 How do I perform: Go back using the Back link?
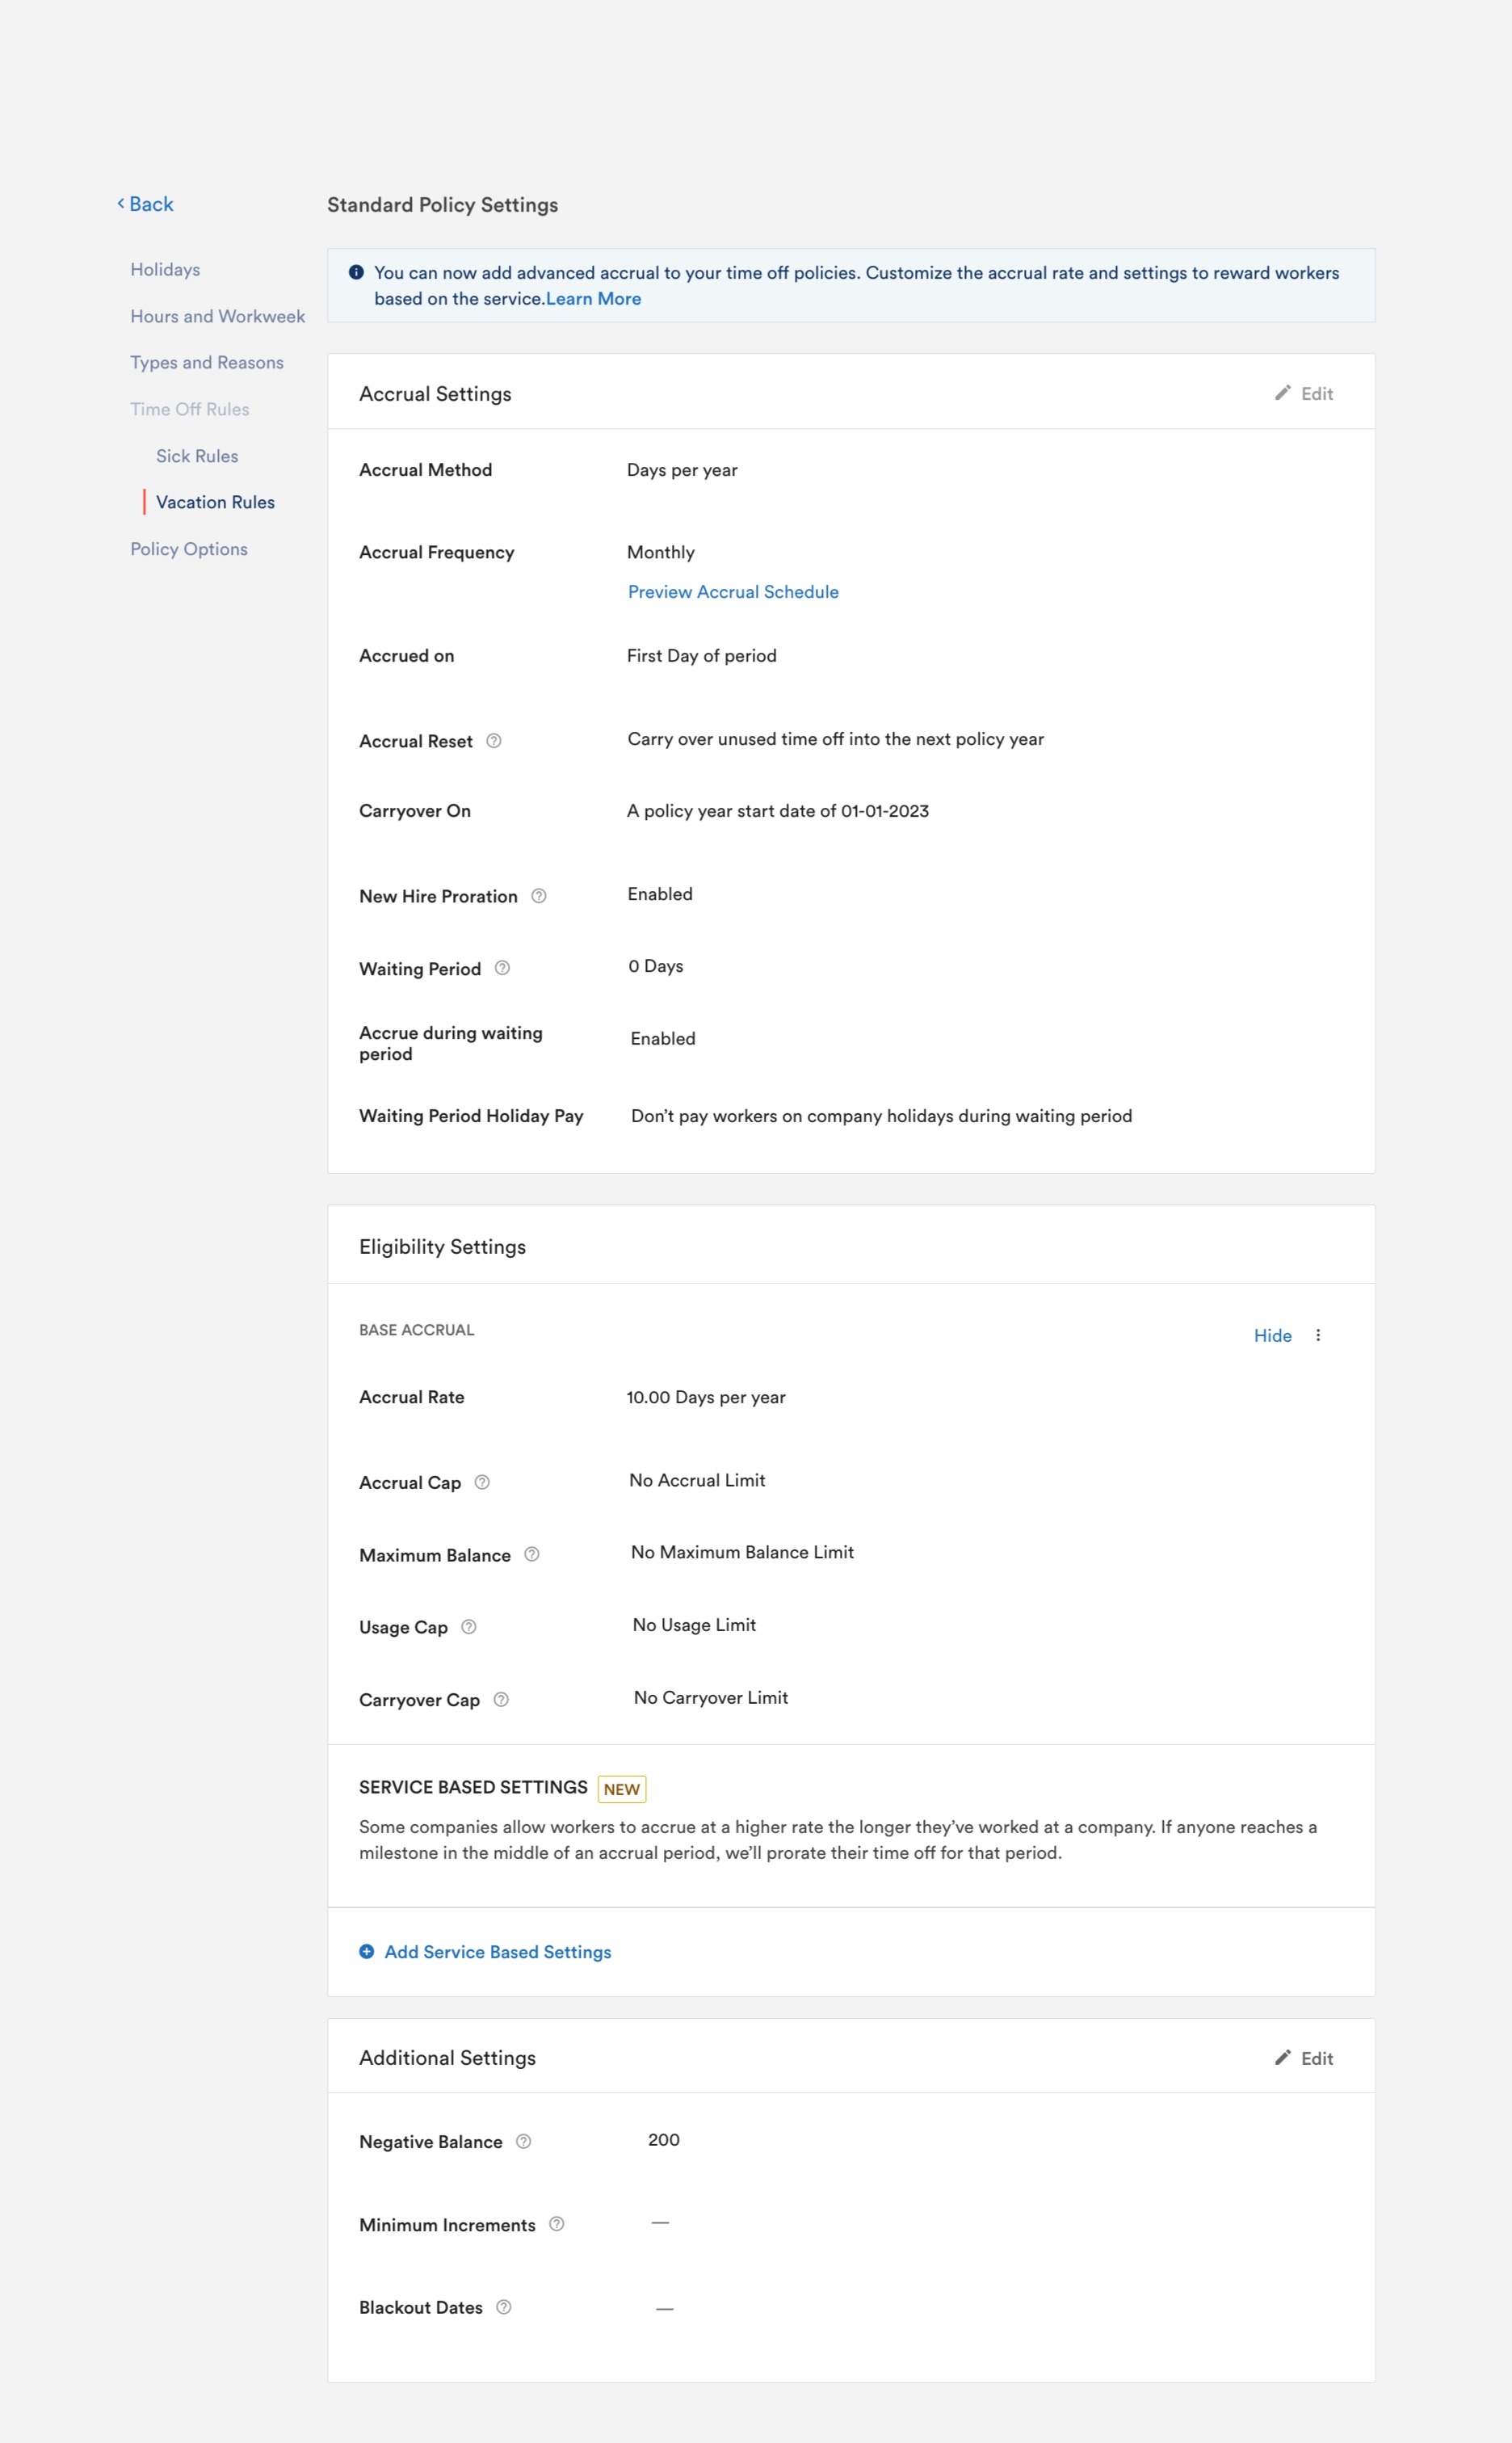point(146,204)
